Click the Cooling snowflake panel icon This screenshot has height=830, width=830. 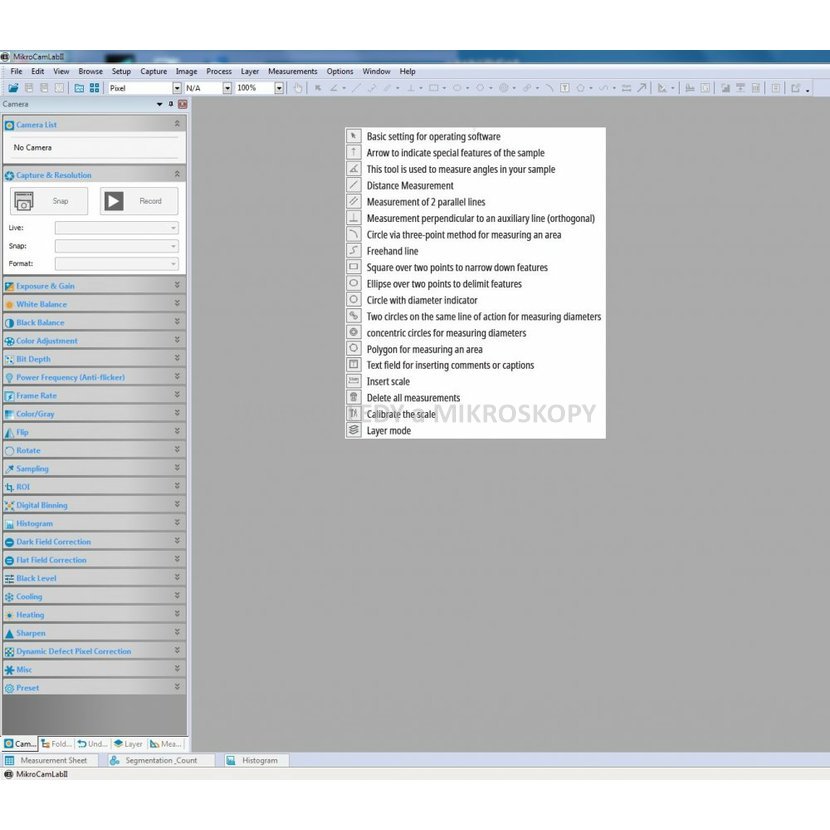pos(9,597)
